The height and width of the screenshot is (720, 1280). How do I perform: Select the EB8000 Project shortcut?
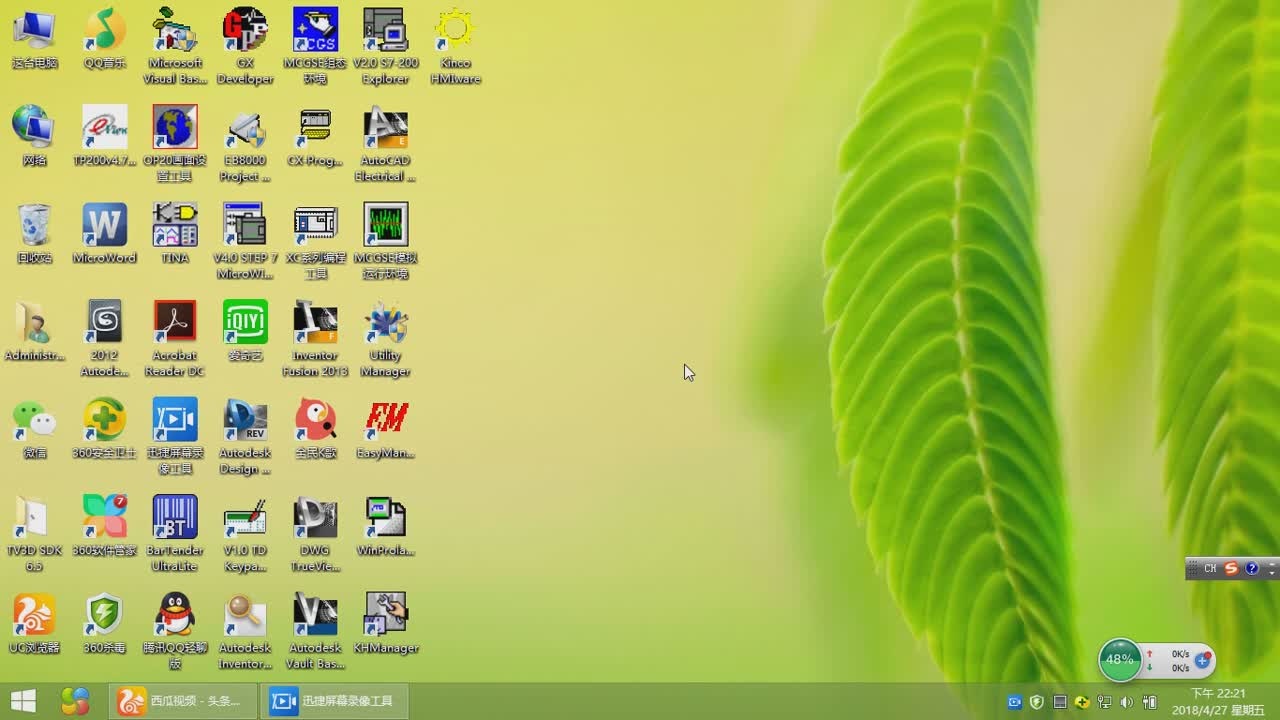coord(245,144)
